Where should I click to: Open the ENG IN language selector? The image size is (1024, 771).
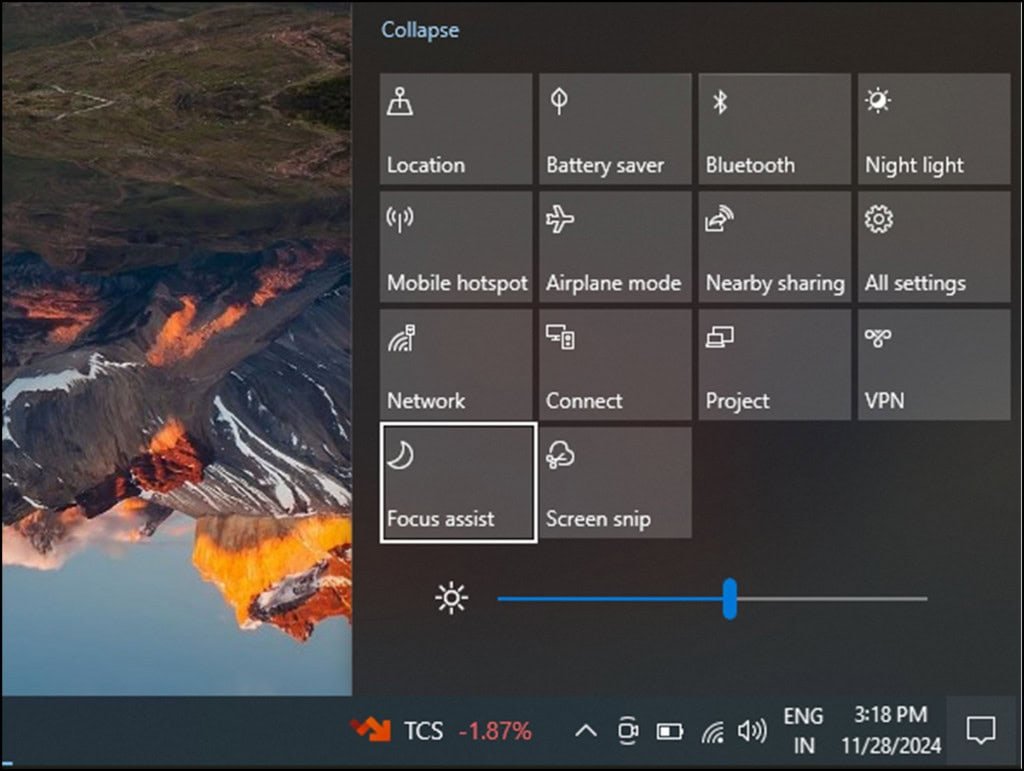click(x=803, y=731)
